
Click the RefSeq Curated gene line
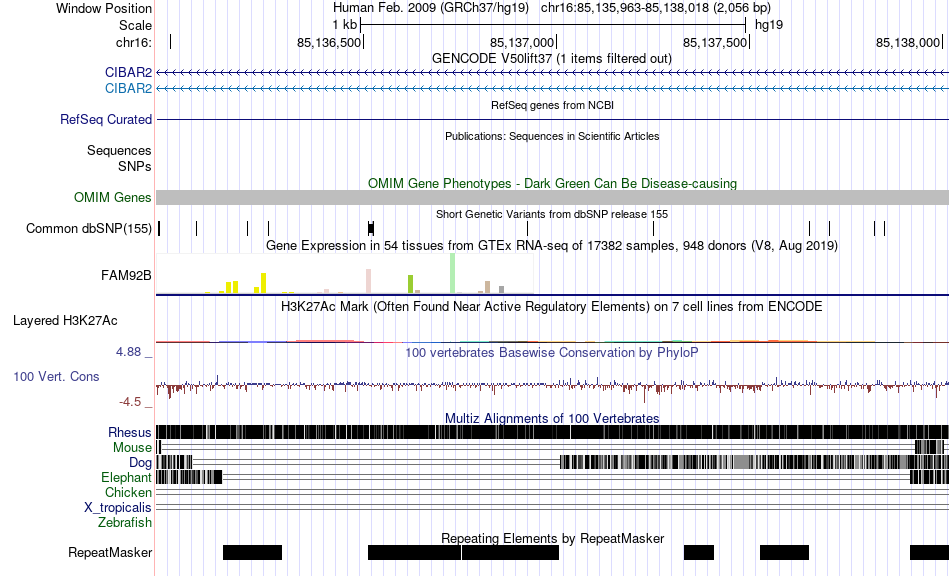tap(552, 119)
